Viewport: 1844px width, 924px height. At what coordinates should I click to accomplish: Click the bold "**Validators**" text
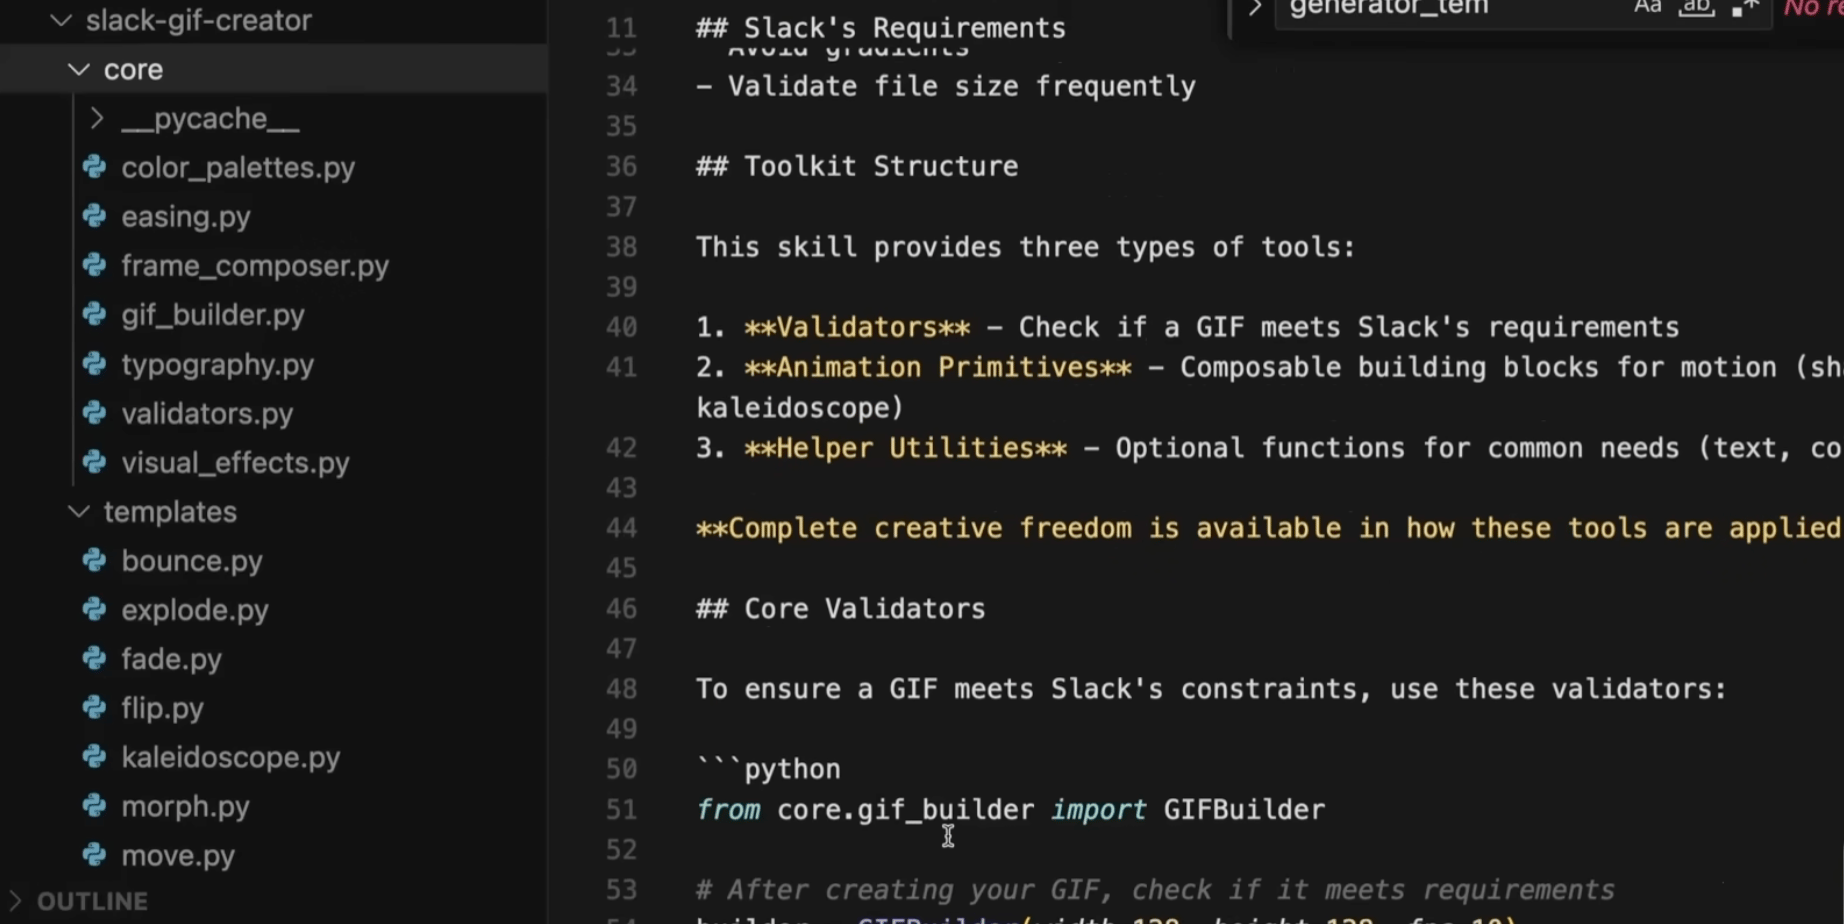point(857,327)
